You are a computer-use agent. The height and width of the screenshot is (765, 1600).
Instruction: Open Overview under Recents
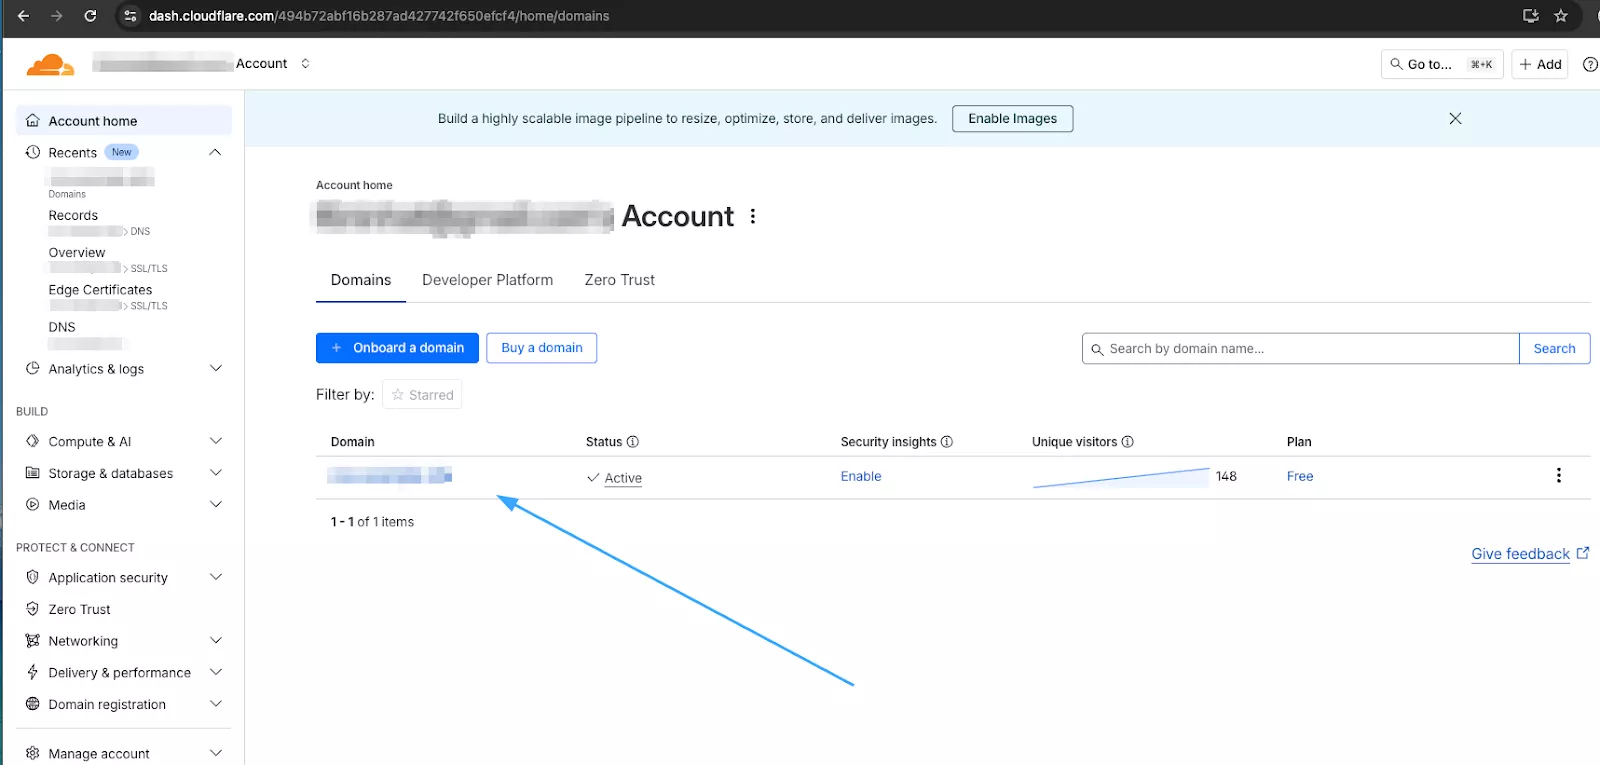point(77,253)
